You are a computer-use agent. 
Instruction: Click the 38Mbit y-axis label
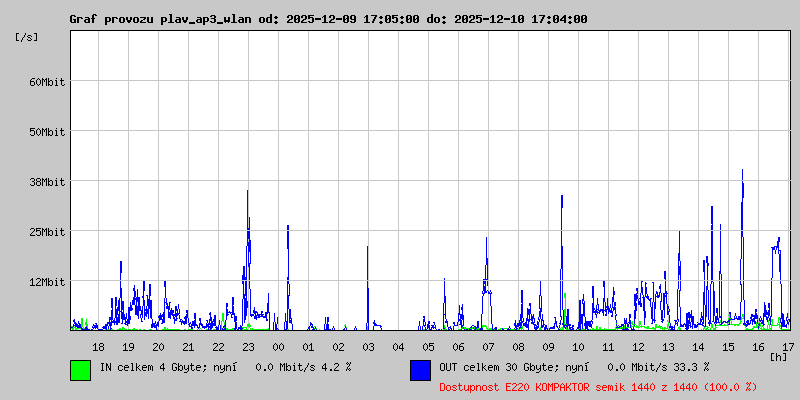(x=47, y=182)
